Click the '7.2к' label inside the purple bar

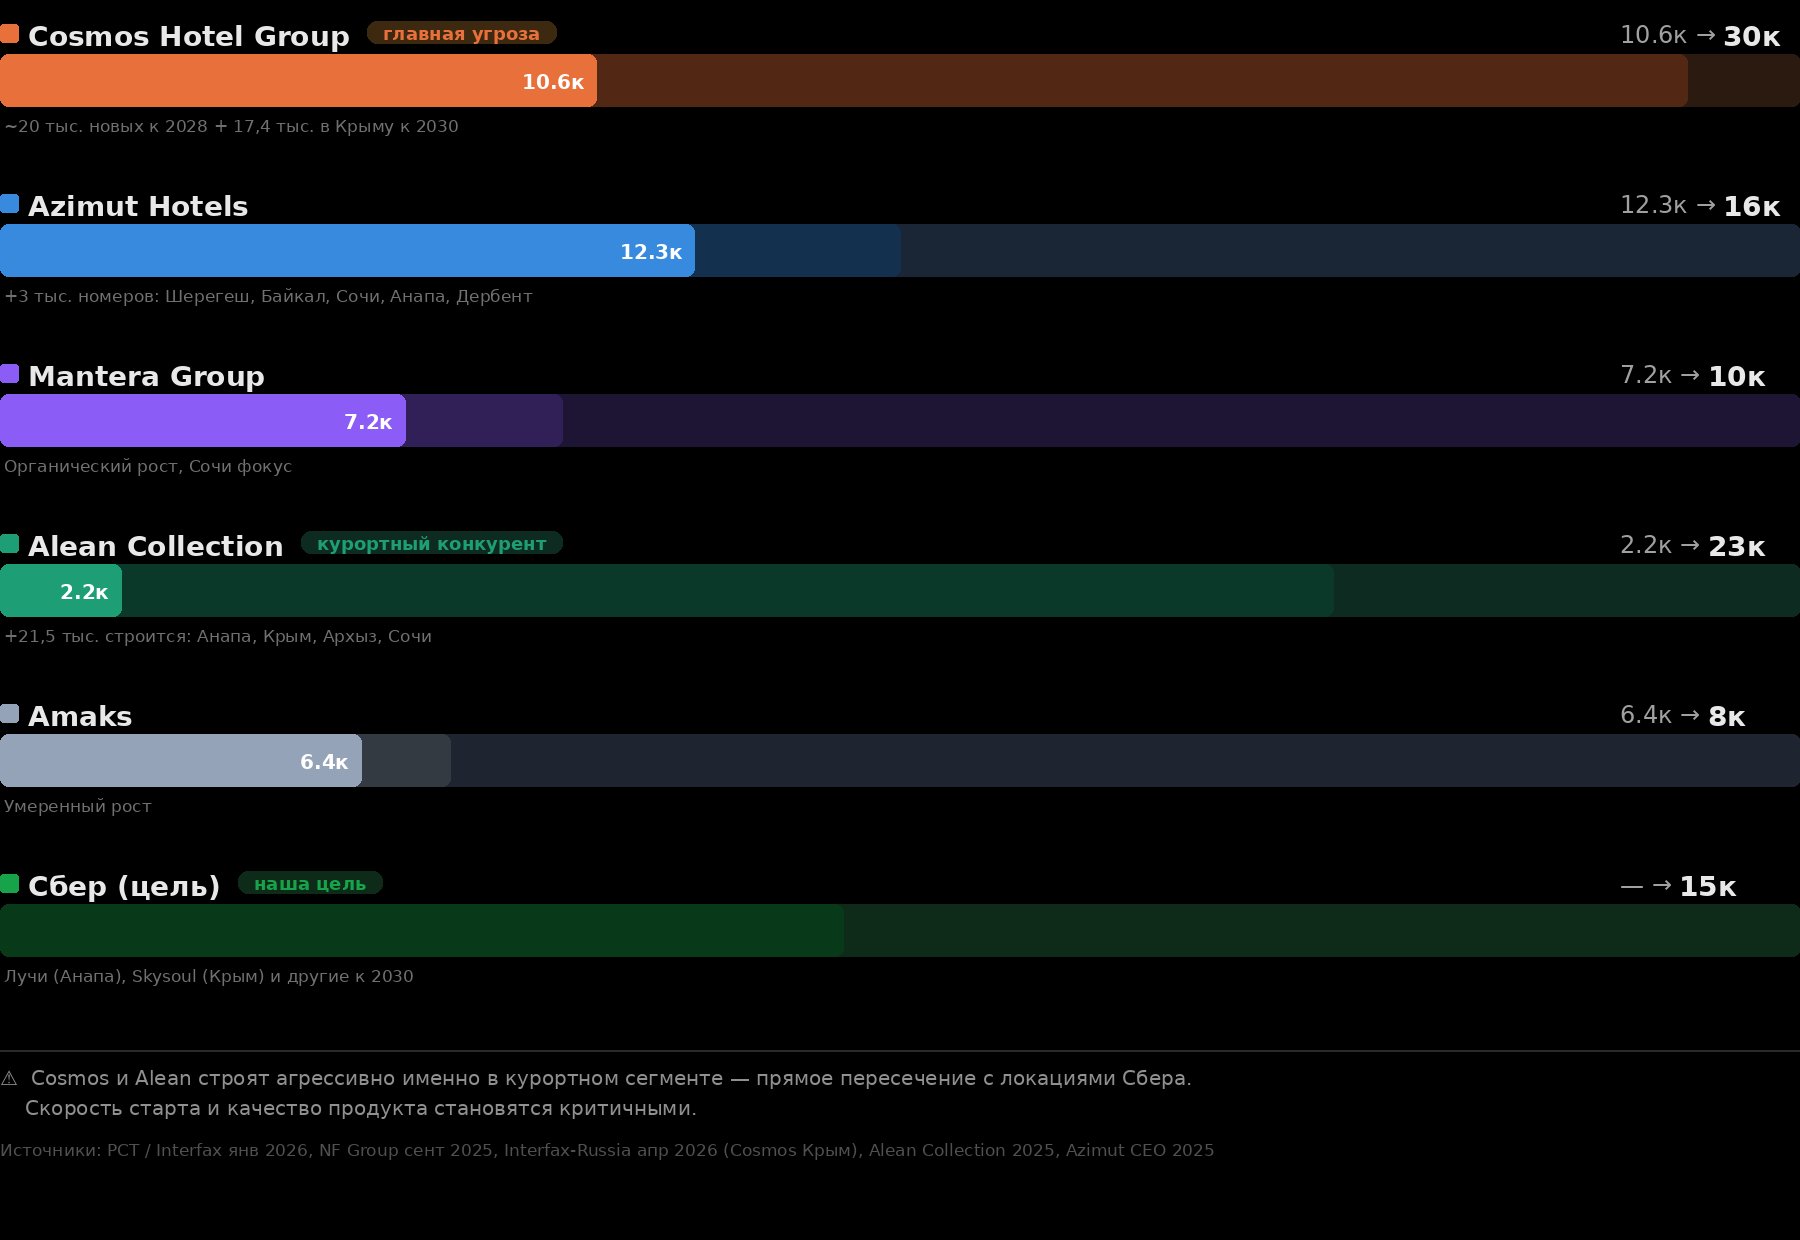pyautogui.click(x=368, y=422)
